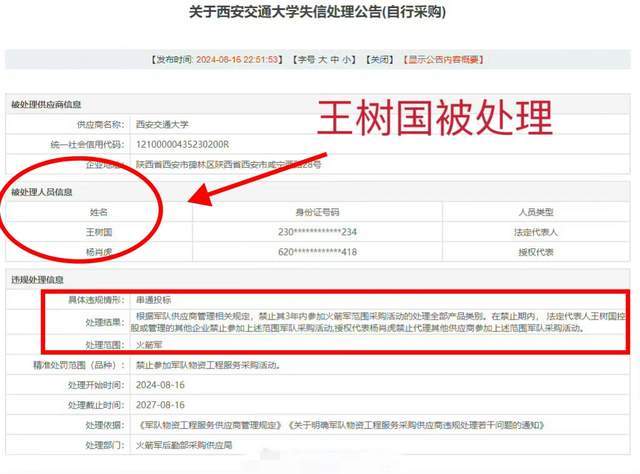This screenshot has height=474, width=640.
Task: Click the 处理范围 label
Action: click(105, 345)
